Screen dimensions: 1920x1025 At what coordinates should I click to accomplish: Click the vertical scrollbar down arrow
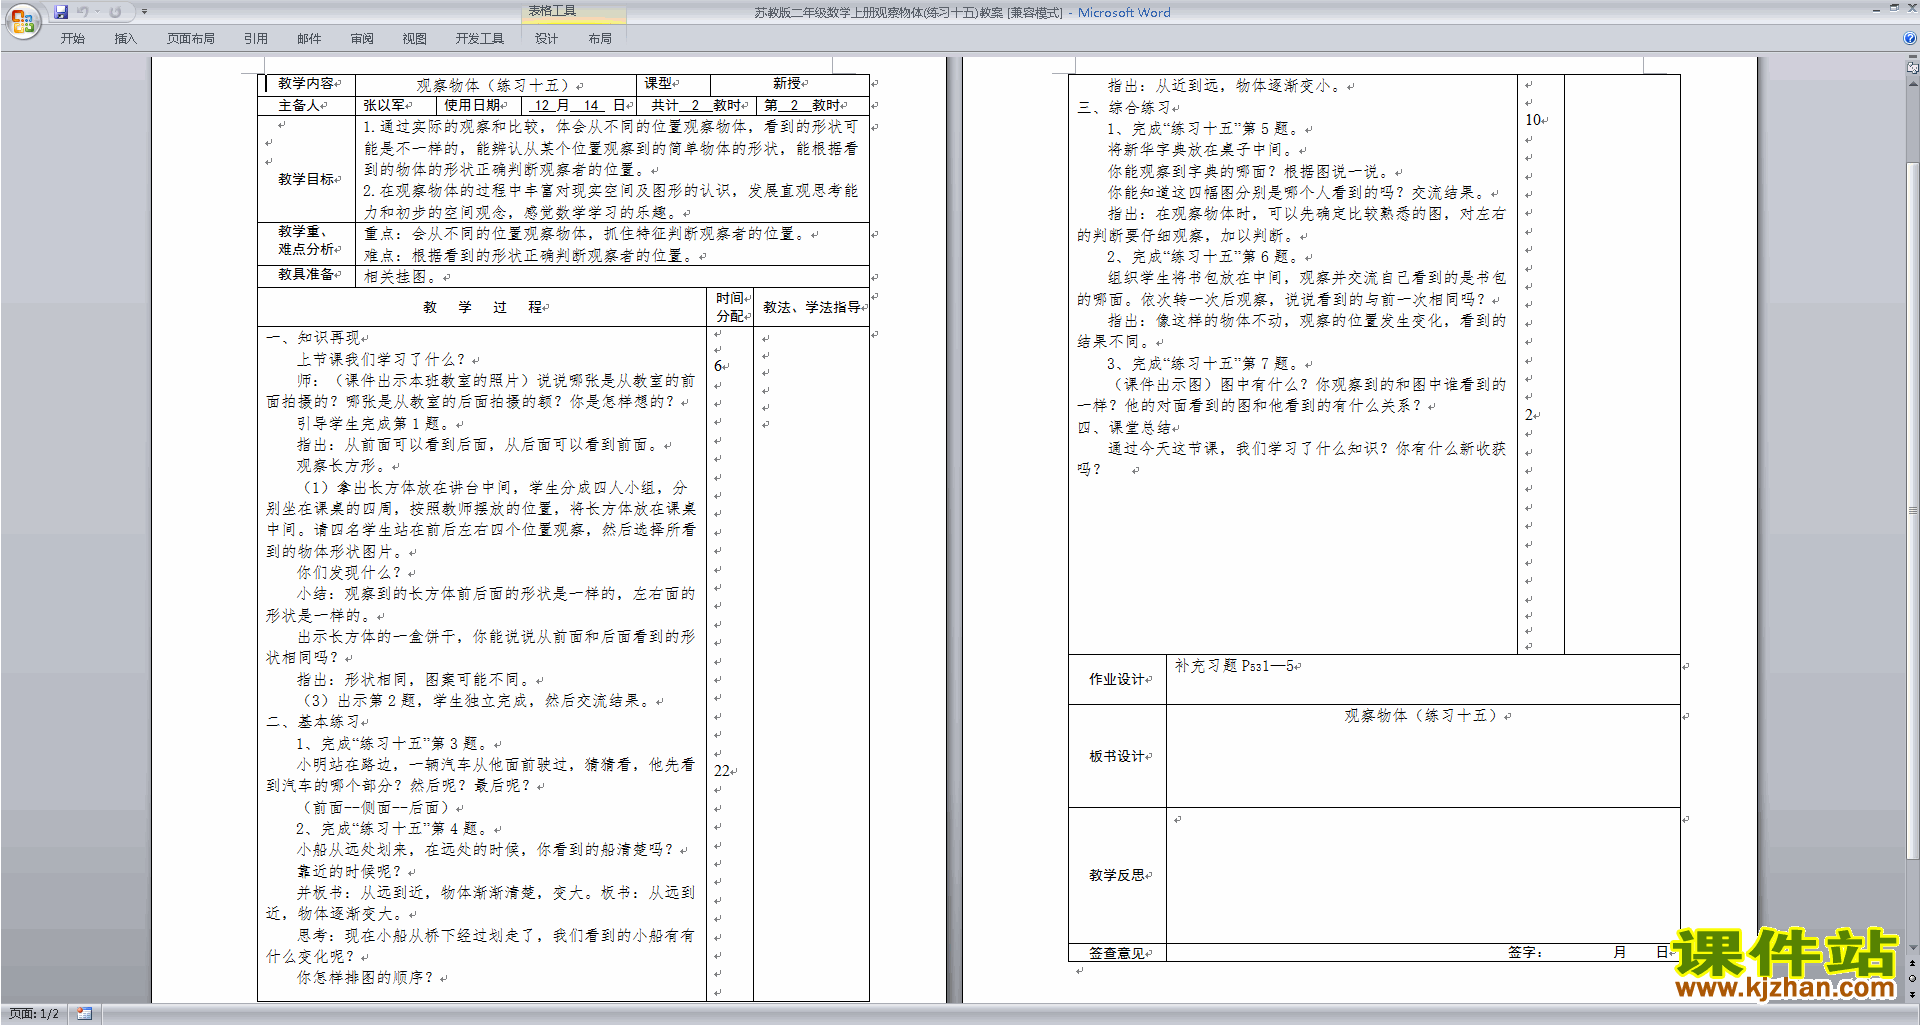1913,948
